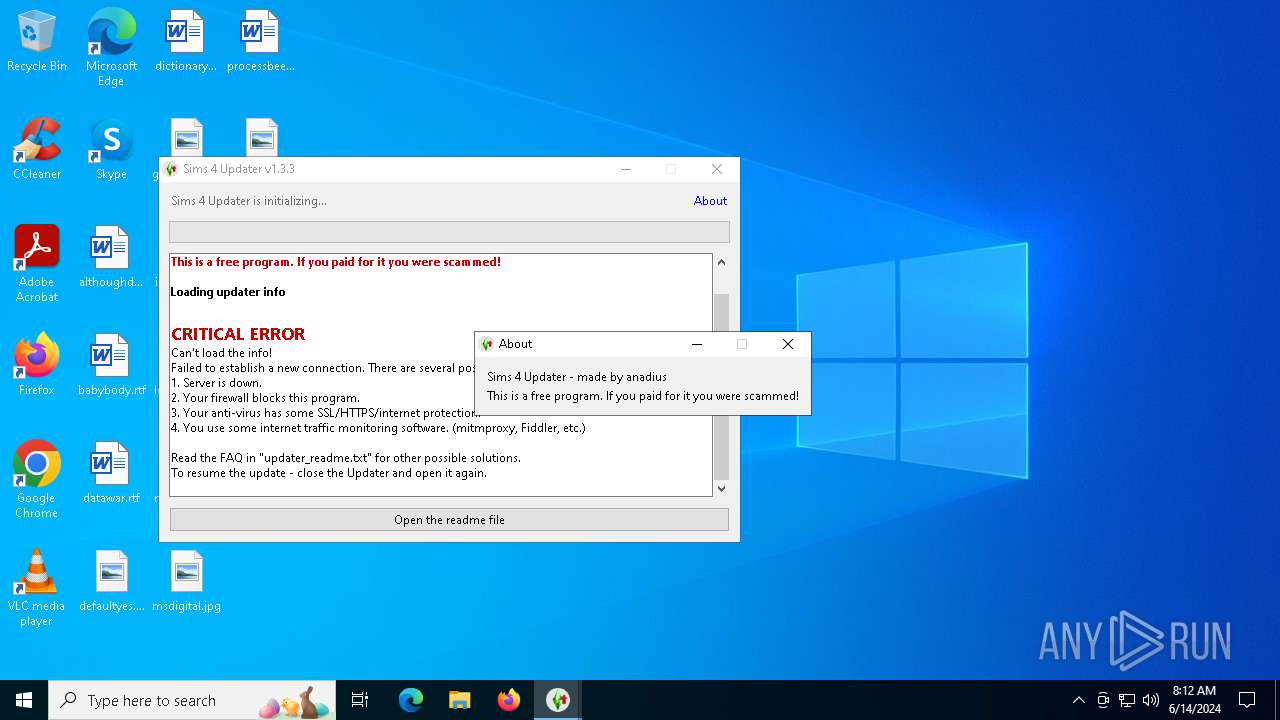The height and width of the screenshot is (720, 1280).
Task: Click the '1. Server is down.' line
Action: (216, 383)
